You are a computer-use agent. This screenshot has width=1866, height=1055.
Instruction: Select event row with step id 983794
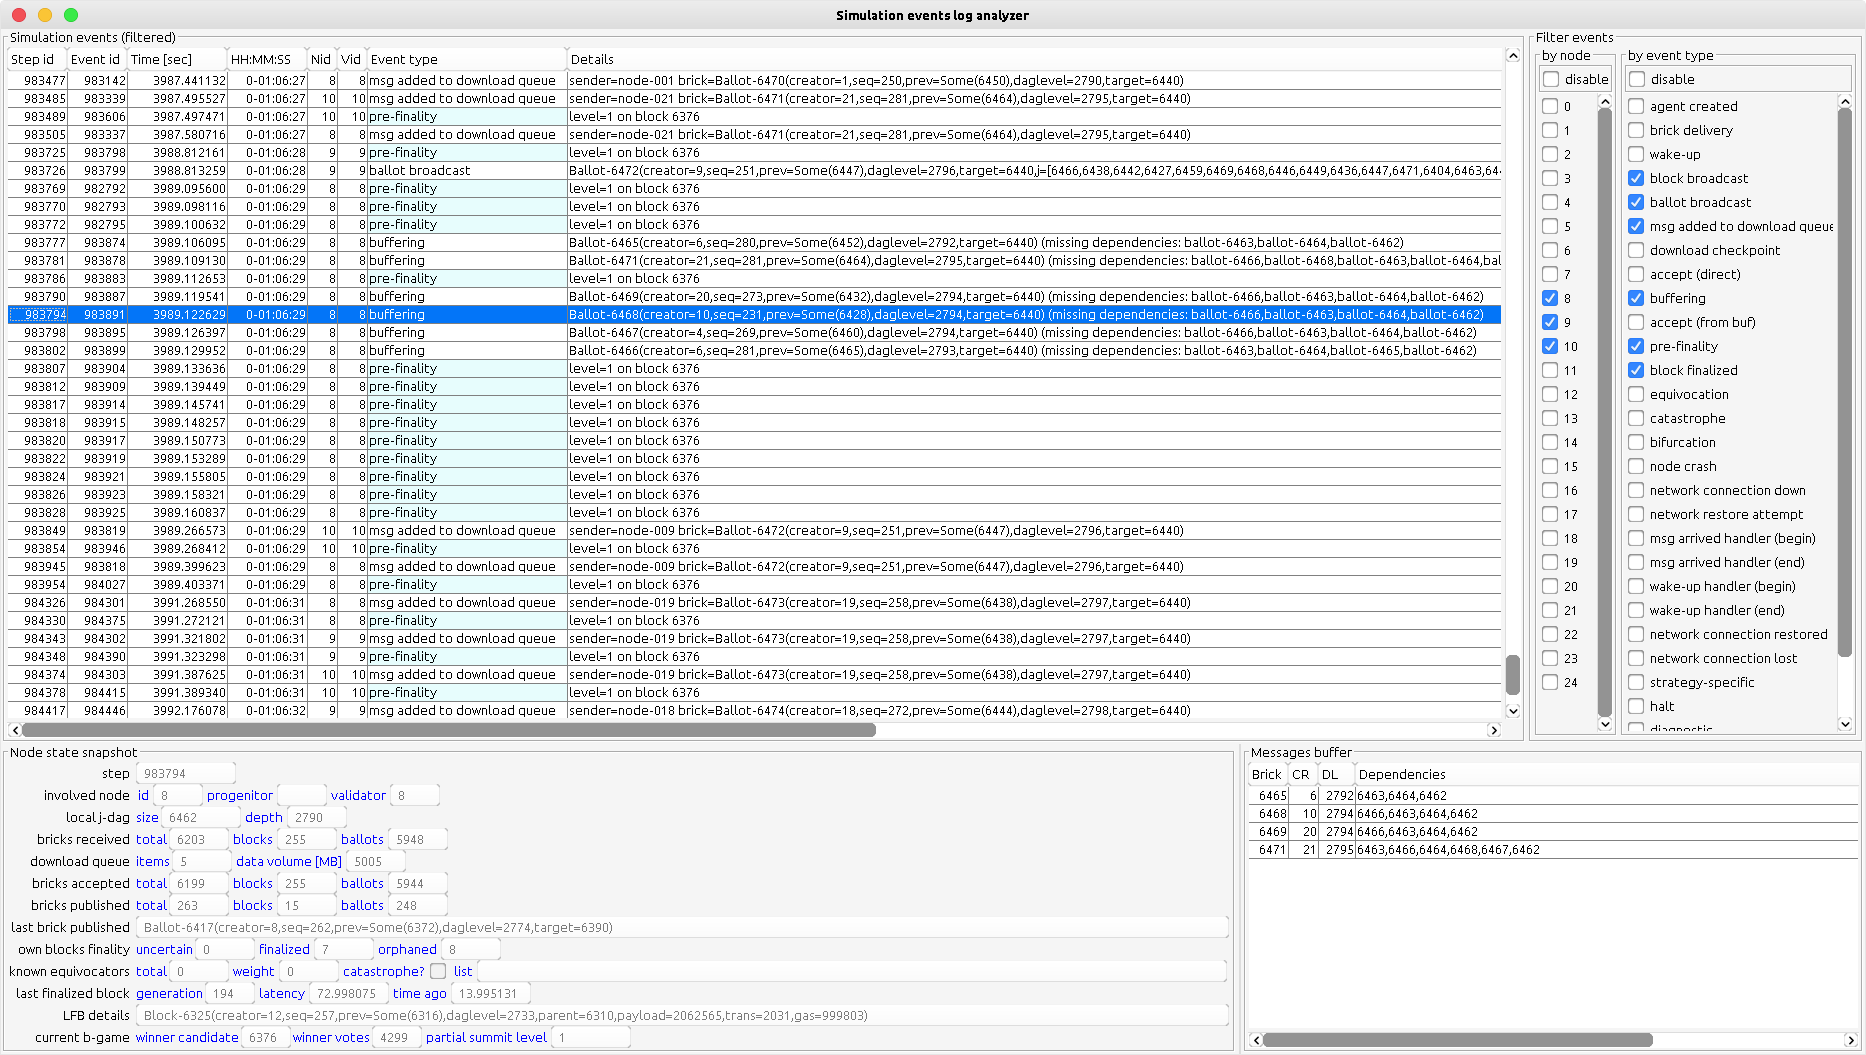(x=754, y=314)
